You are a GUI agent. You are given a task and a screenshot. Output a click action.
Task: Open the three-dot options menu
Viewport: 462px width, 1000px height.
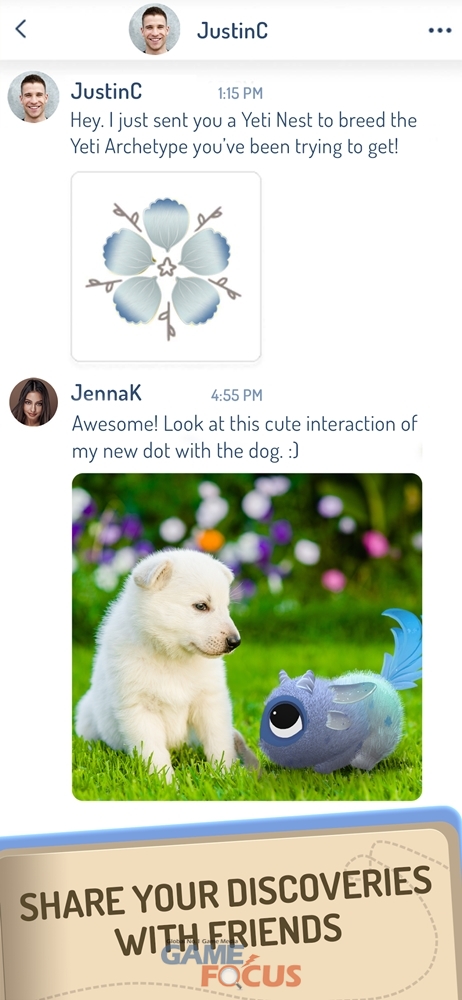(440, 30)
